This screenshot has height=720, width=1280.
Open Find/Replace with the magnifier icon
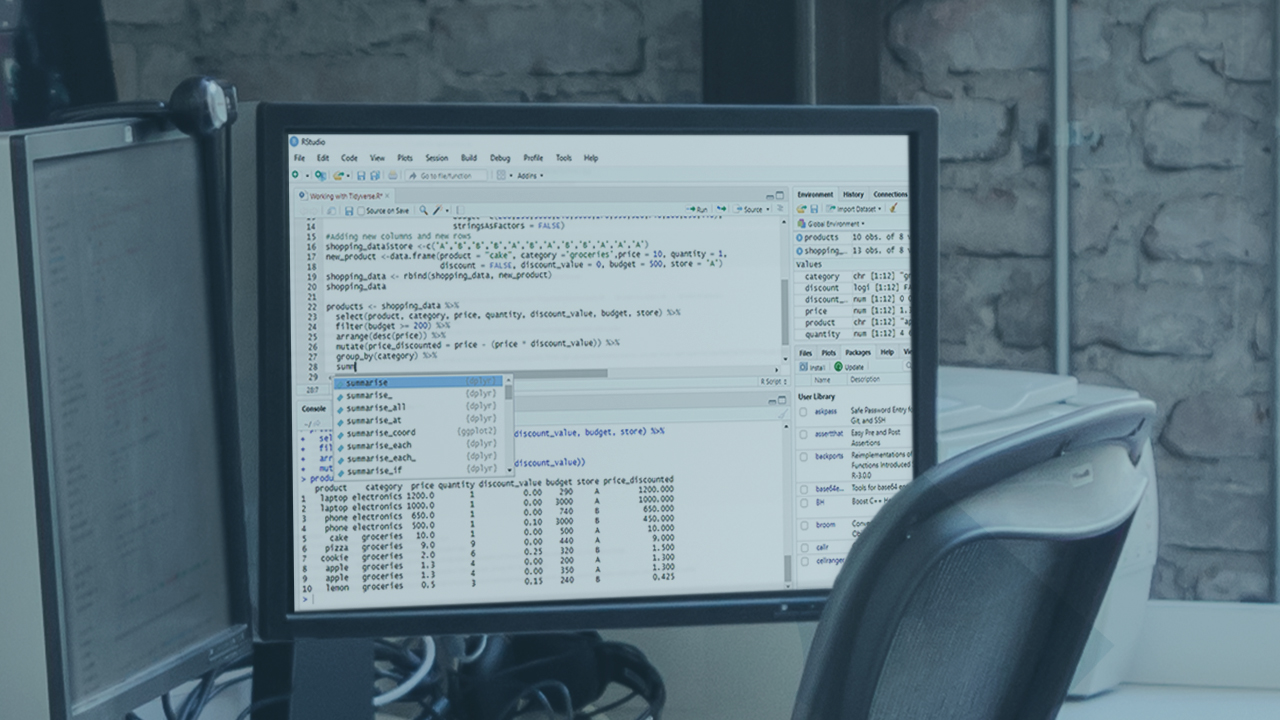[424, 210]
